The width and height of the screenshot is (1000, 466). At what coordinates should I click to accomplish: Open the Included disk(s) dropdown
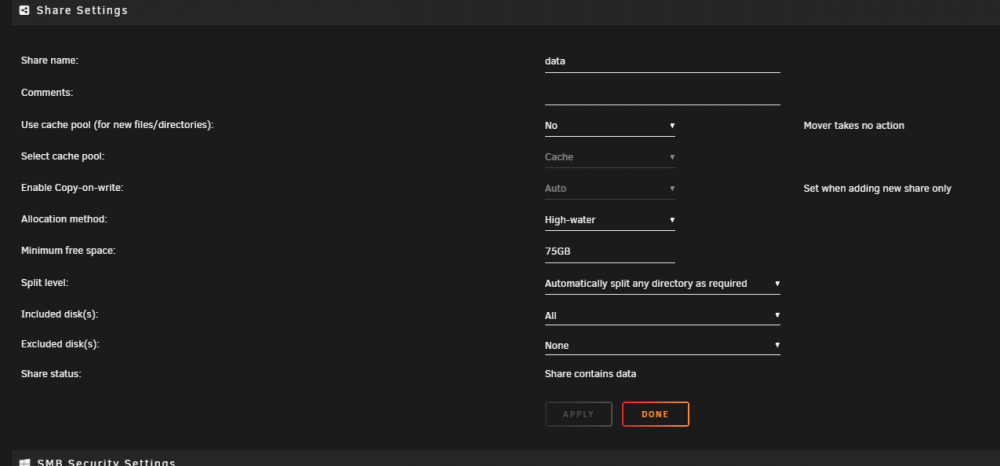pyautogui.click(x=662, y=316)
